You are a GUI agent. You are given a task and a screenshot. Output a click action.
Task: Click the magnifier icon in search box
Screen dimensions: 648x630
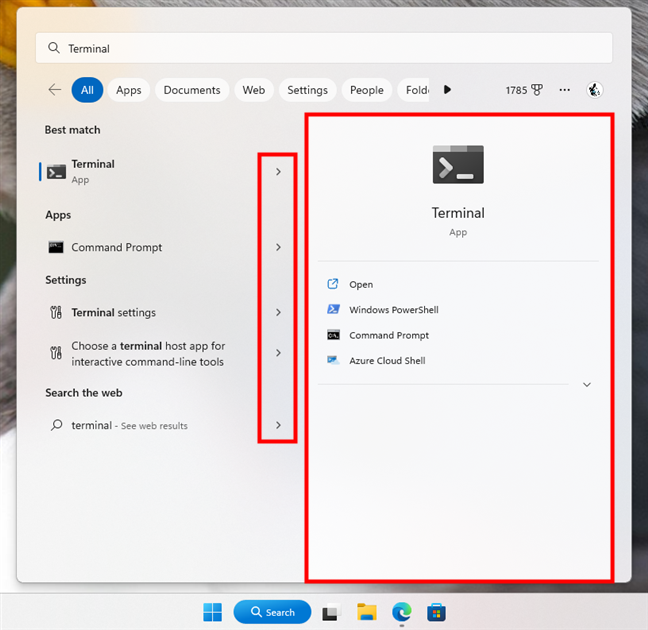[x=54, y=48]
